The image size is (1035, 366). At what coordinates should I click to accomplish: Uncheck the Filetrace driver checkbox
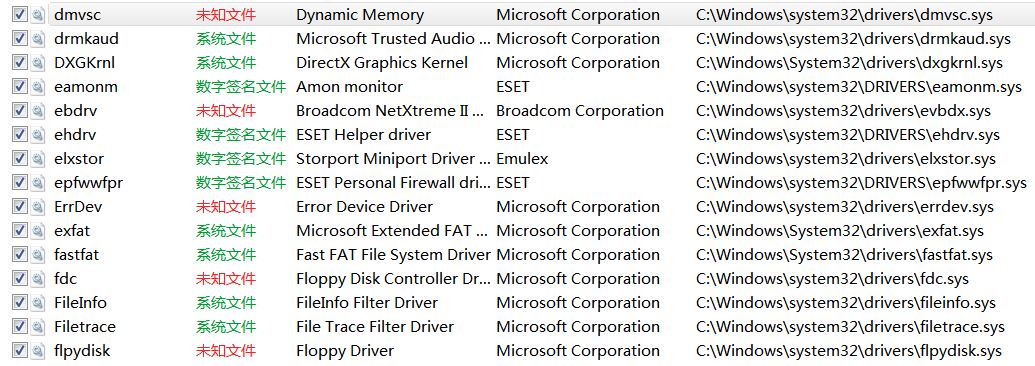click(20, 326)
